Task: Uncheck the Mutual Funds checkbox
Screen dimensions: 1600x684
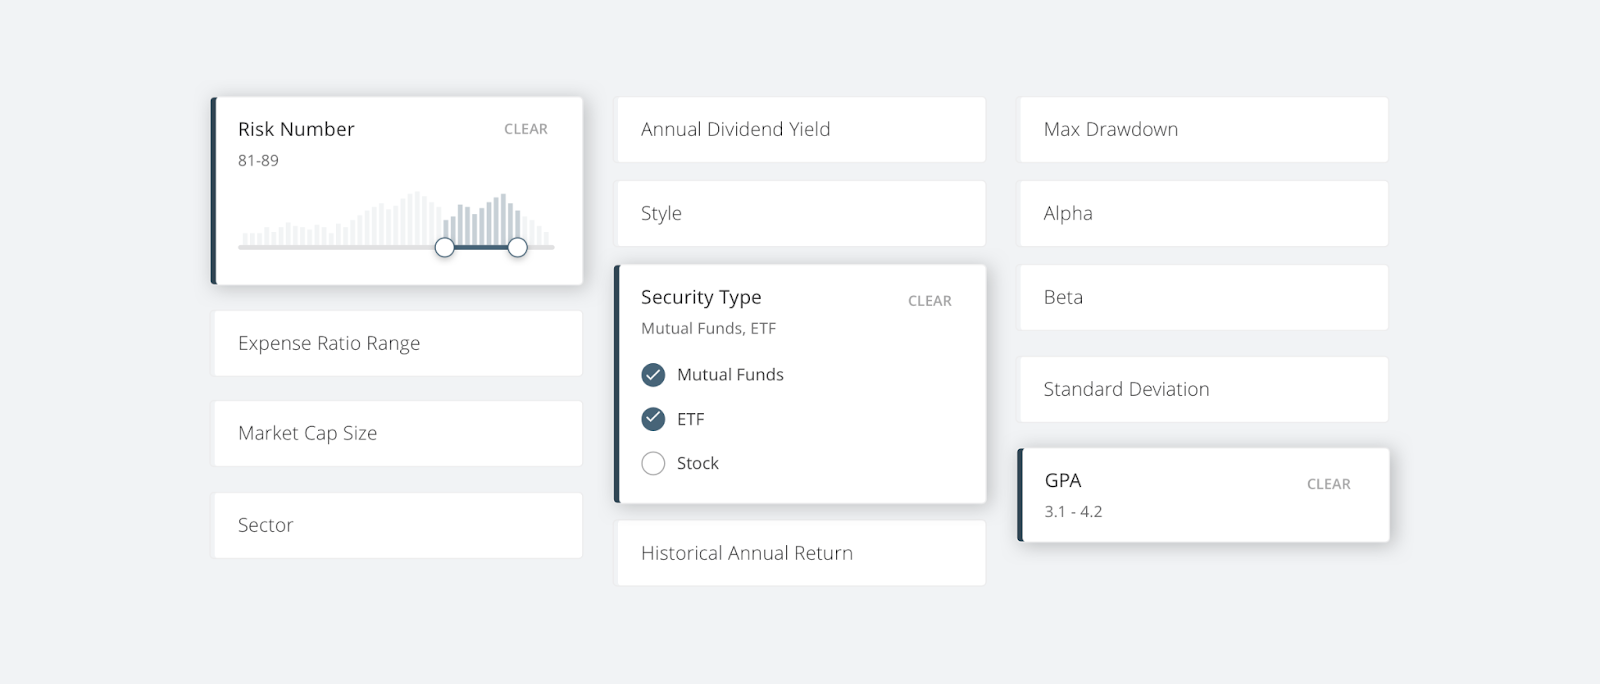Action: click(x=653, y=375)
